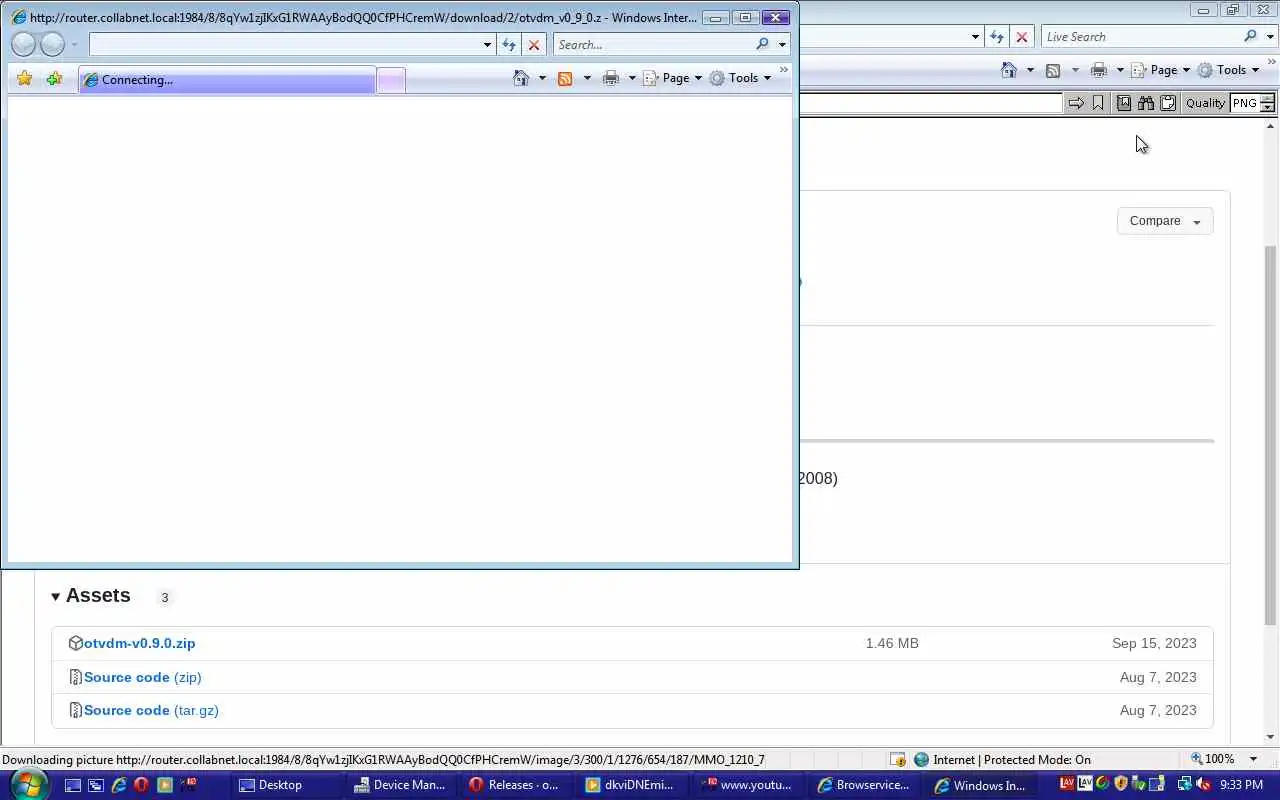The height and width of the screenshot is (800, 1280).
Task: Open Favorites Center star in popup window
Action: 24,78
